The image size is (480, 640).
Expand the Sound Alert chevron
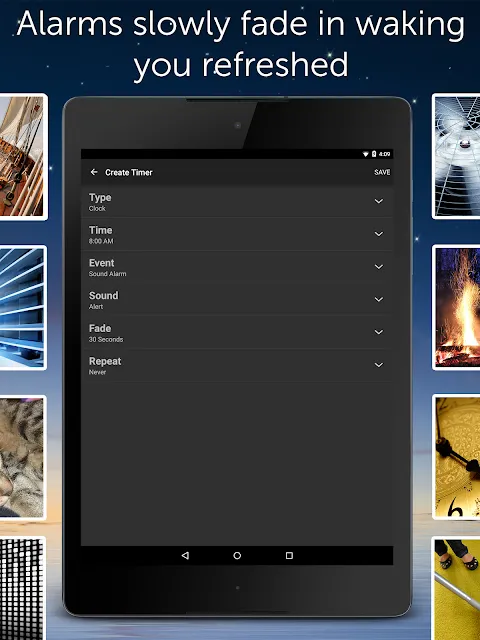click(x=379, y=299)
